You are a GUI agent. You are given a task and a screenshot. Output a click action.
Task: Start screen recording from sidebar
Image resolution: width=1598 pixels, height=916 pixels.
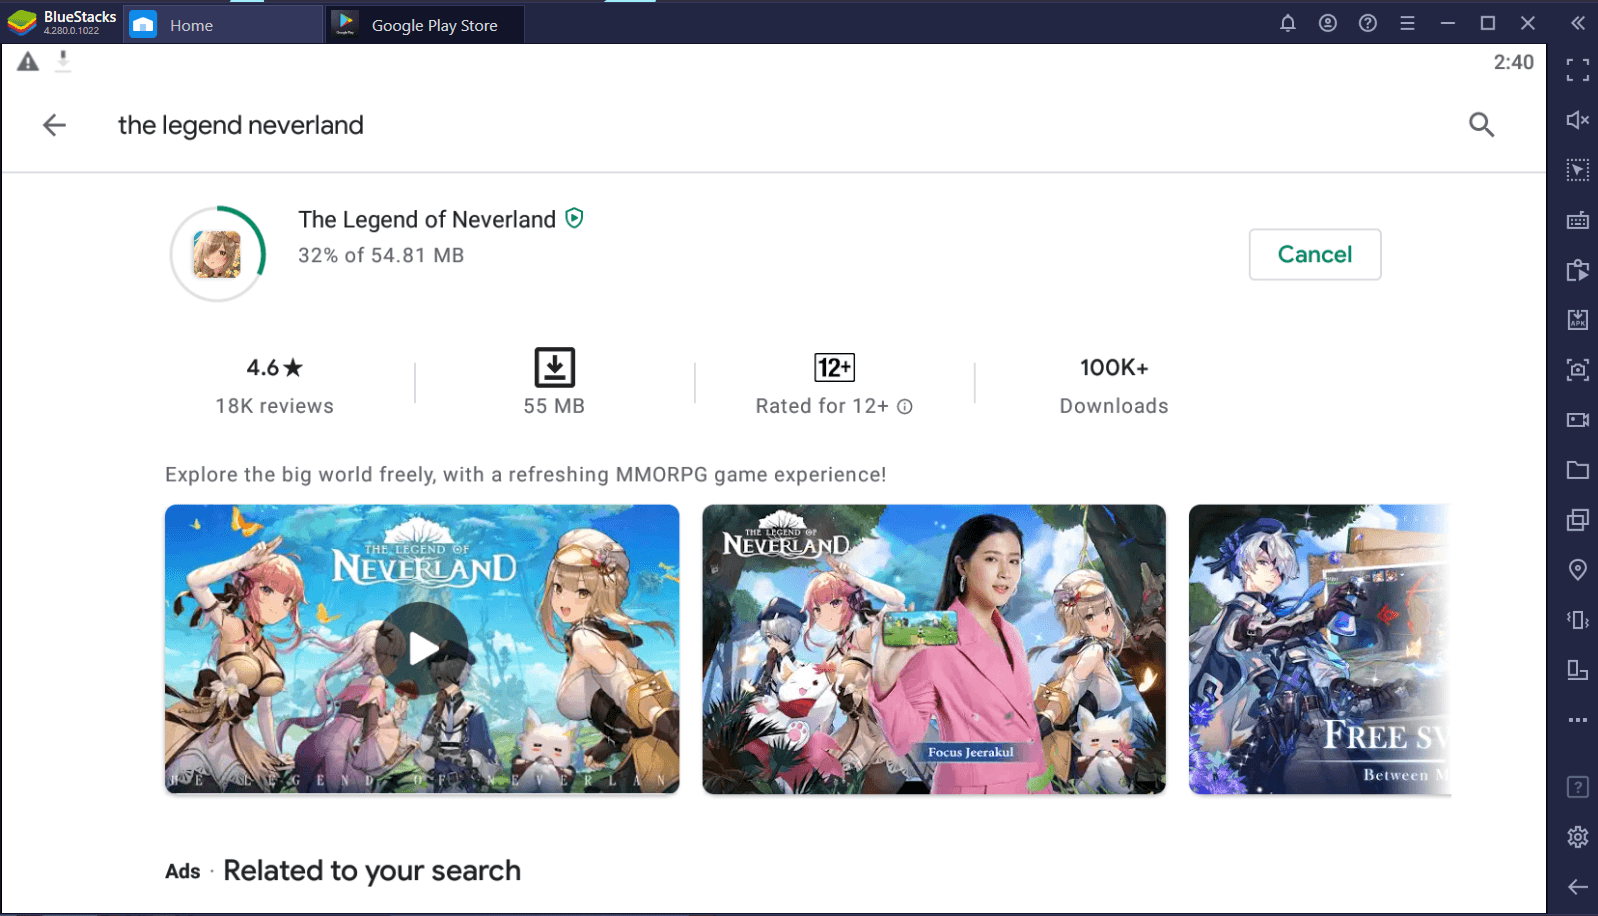click(x=1577, y=420)
